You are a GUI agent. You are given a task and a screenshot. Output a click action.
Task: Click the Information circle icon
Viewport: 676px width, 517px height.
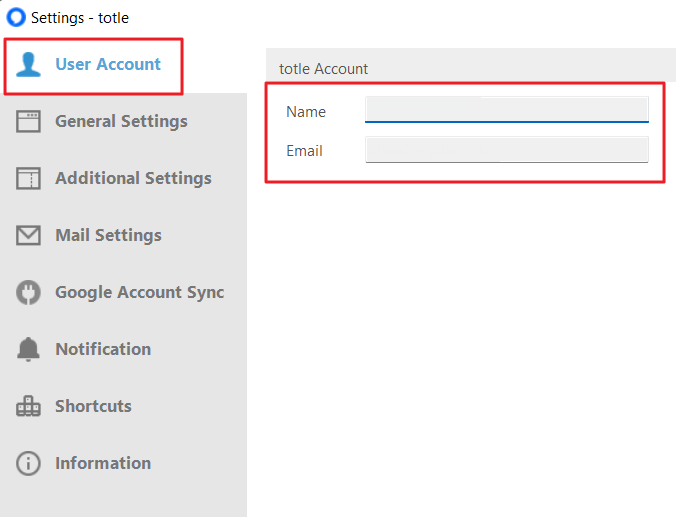pos(28,463)
